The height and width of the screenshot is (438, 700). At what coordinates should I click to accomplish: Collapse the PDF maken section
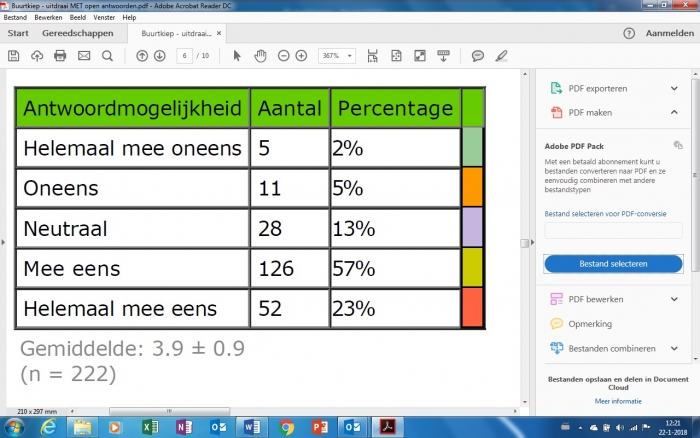tap(674, 112)
